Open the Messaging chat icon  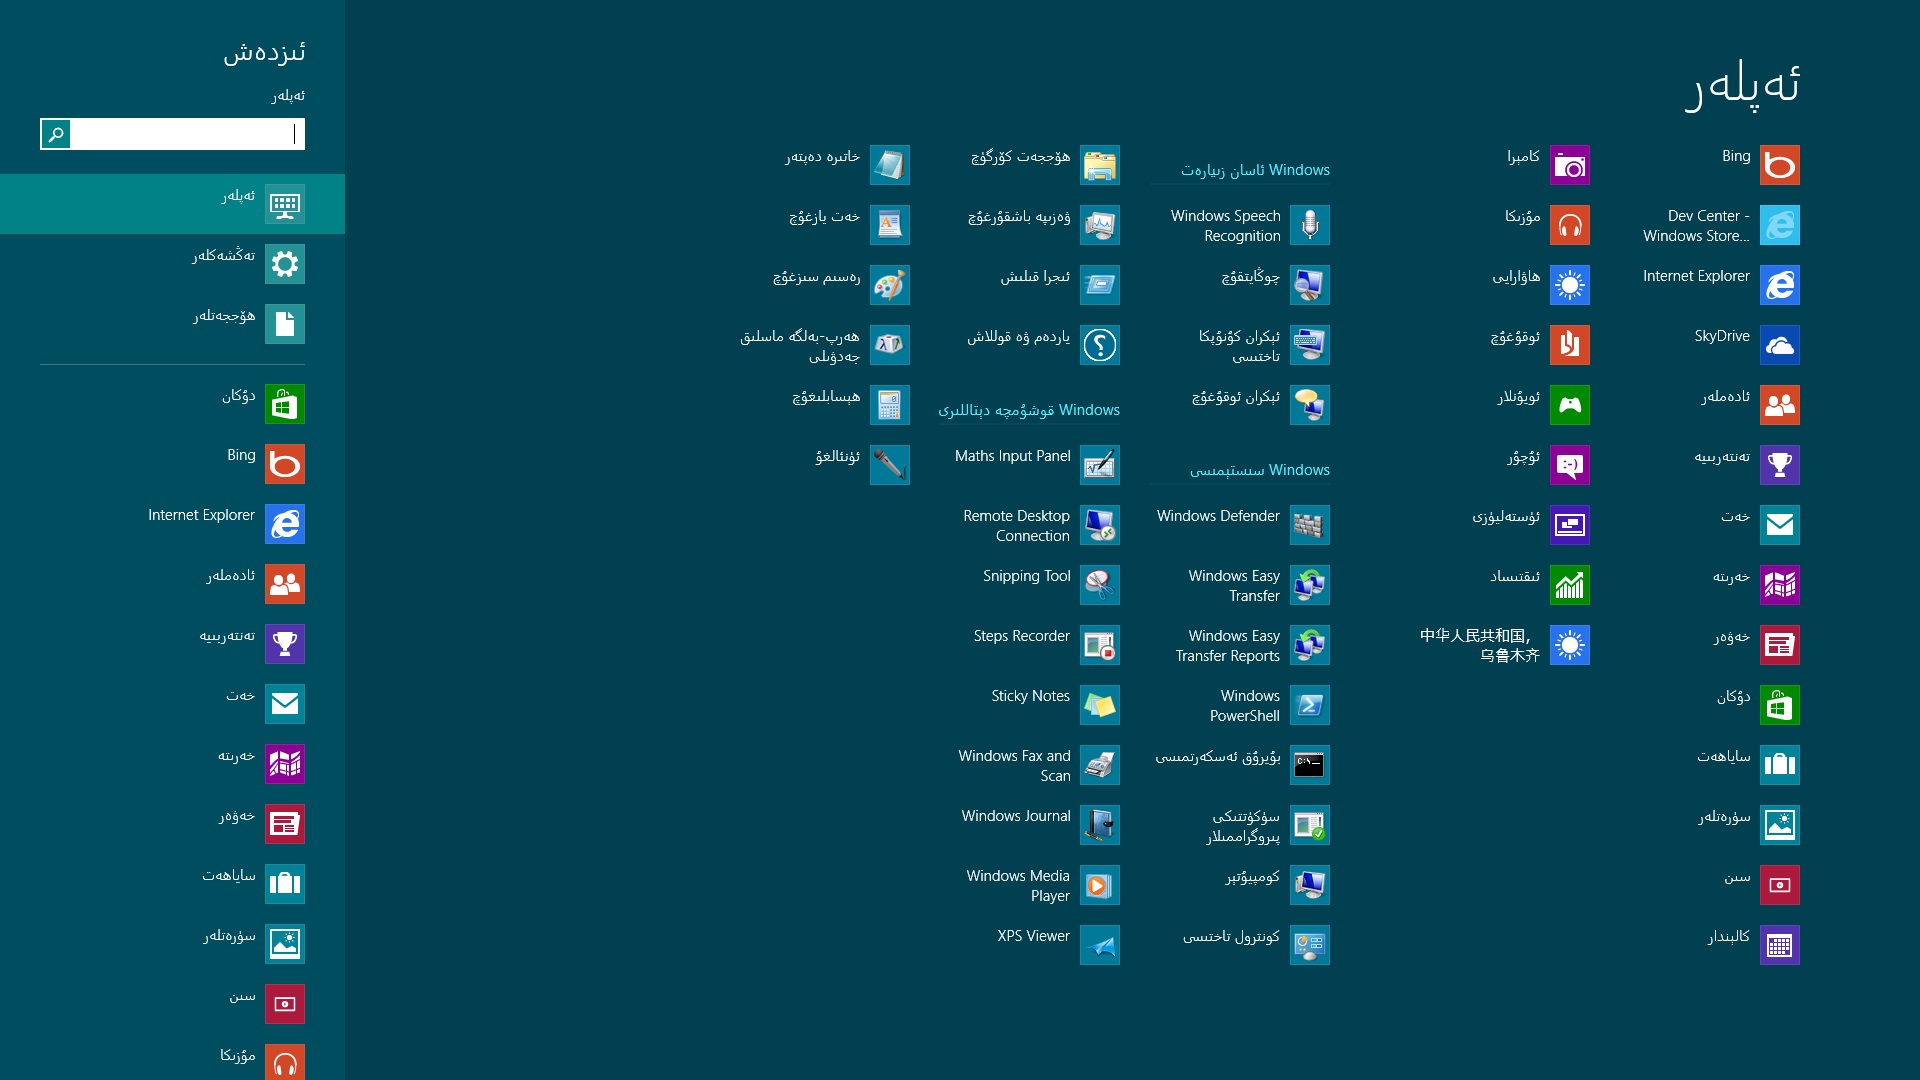(x=1570, y=465)
